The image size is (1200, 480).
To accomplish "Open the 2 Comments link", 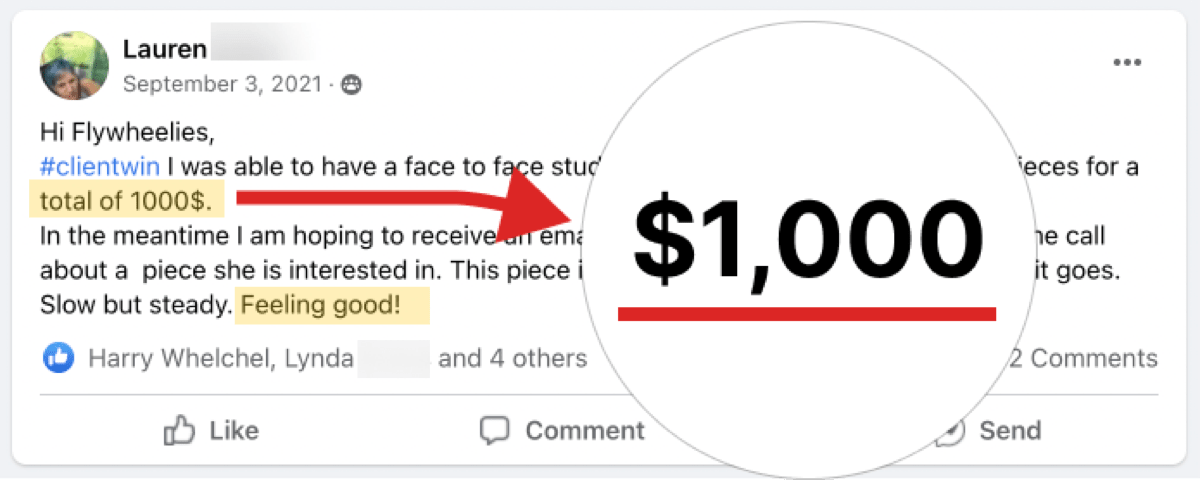I will pos(1083,358).
